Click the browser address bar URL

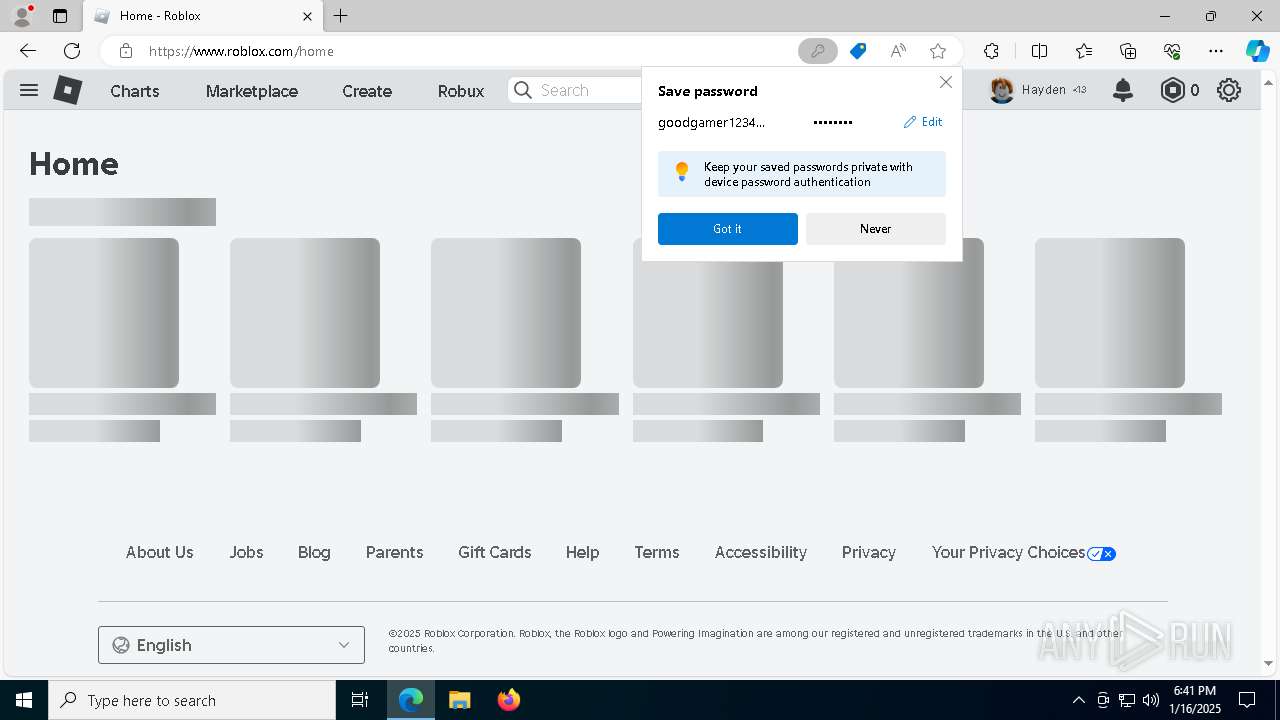pos(241,51)
